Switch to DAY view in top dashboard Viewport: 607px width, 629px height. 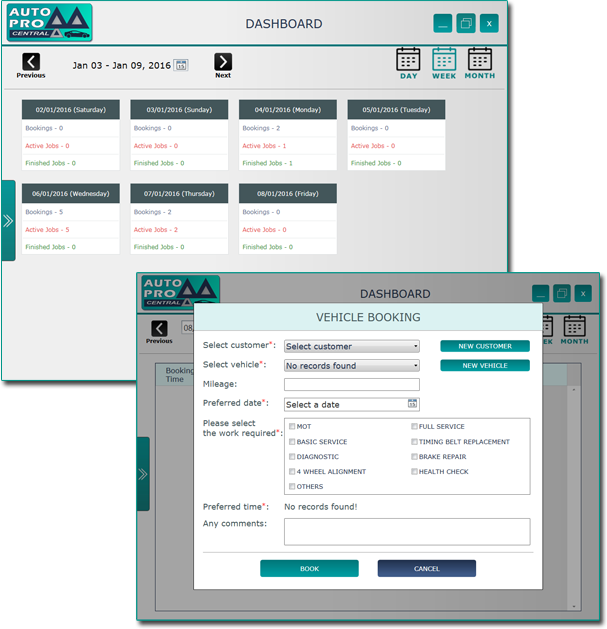coord(408,63)
